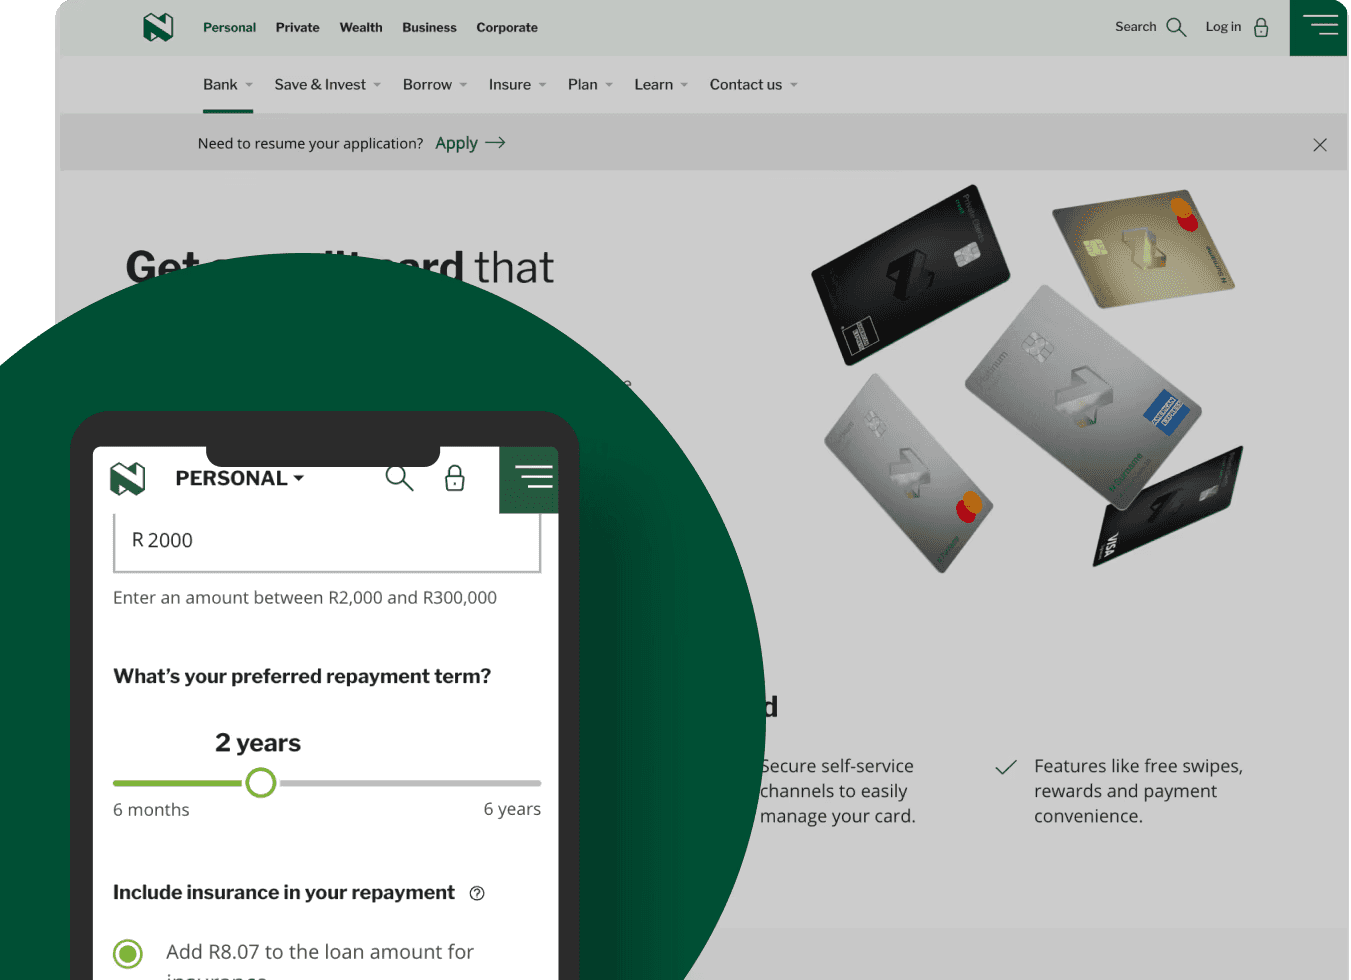
Task: Switch to the Private segment tab
Action: click(298, 28)
